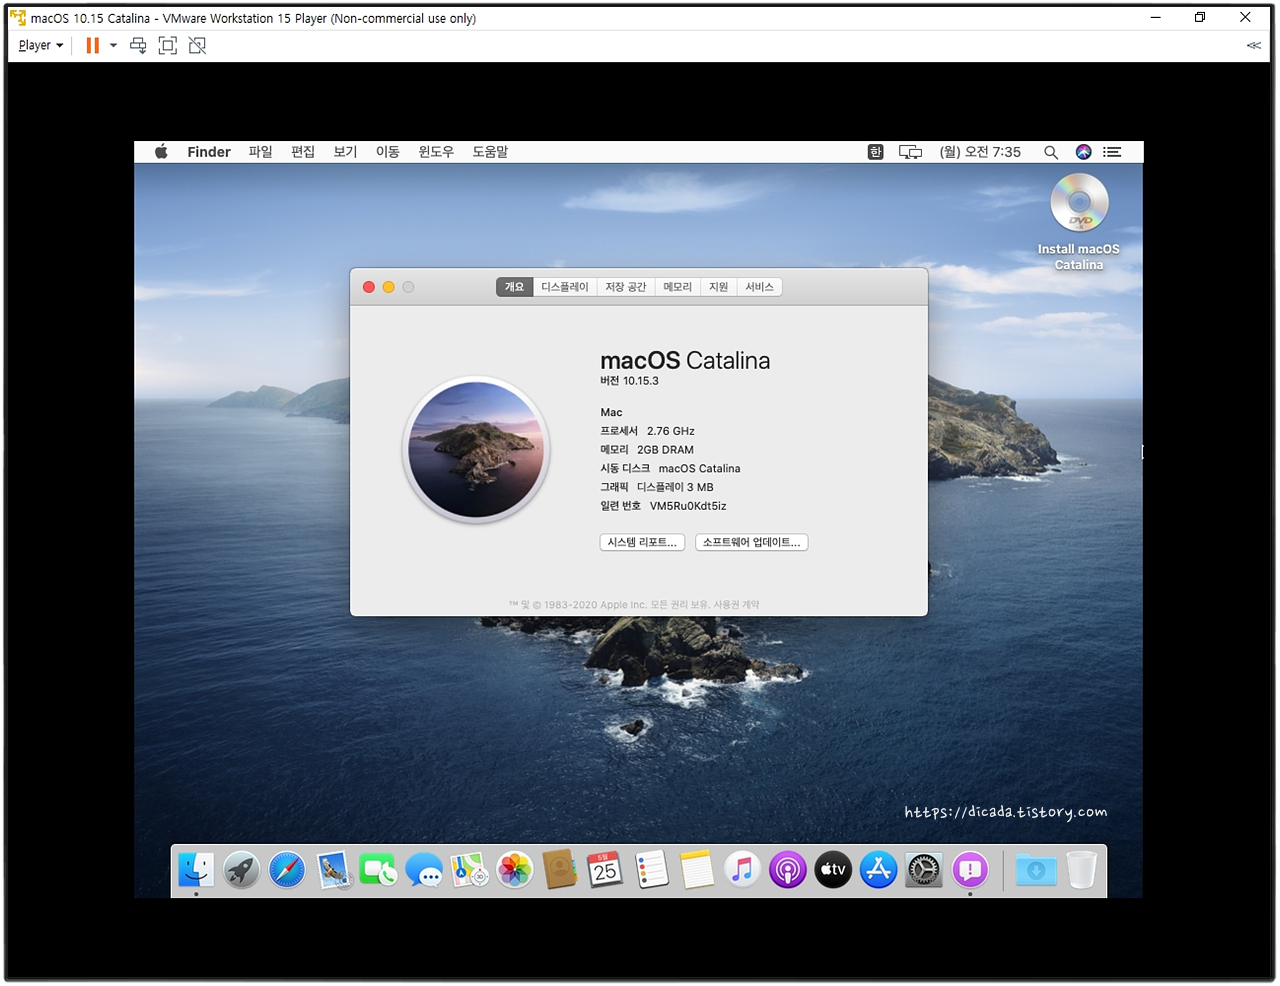Open Podcasts purple icon in Dock
Viewport: 1280px width, 986px height.
click(788, 871)
